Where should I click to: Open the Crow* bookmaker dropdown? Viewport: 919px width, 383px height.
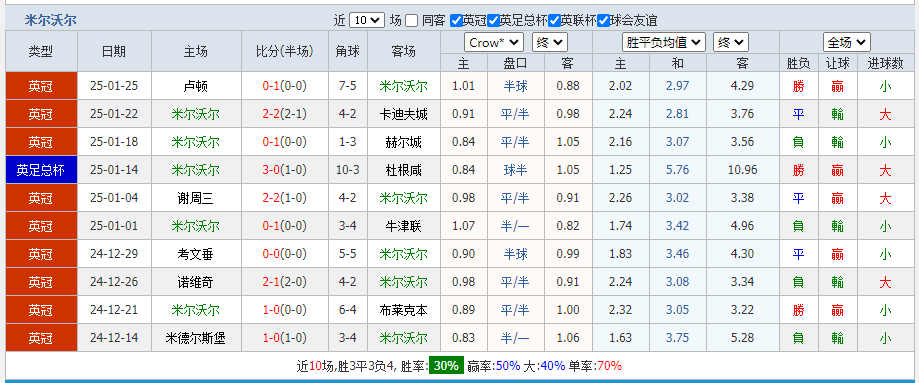(x=493, y=42)
